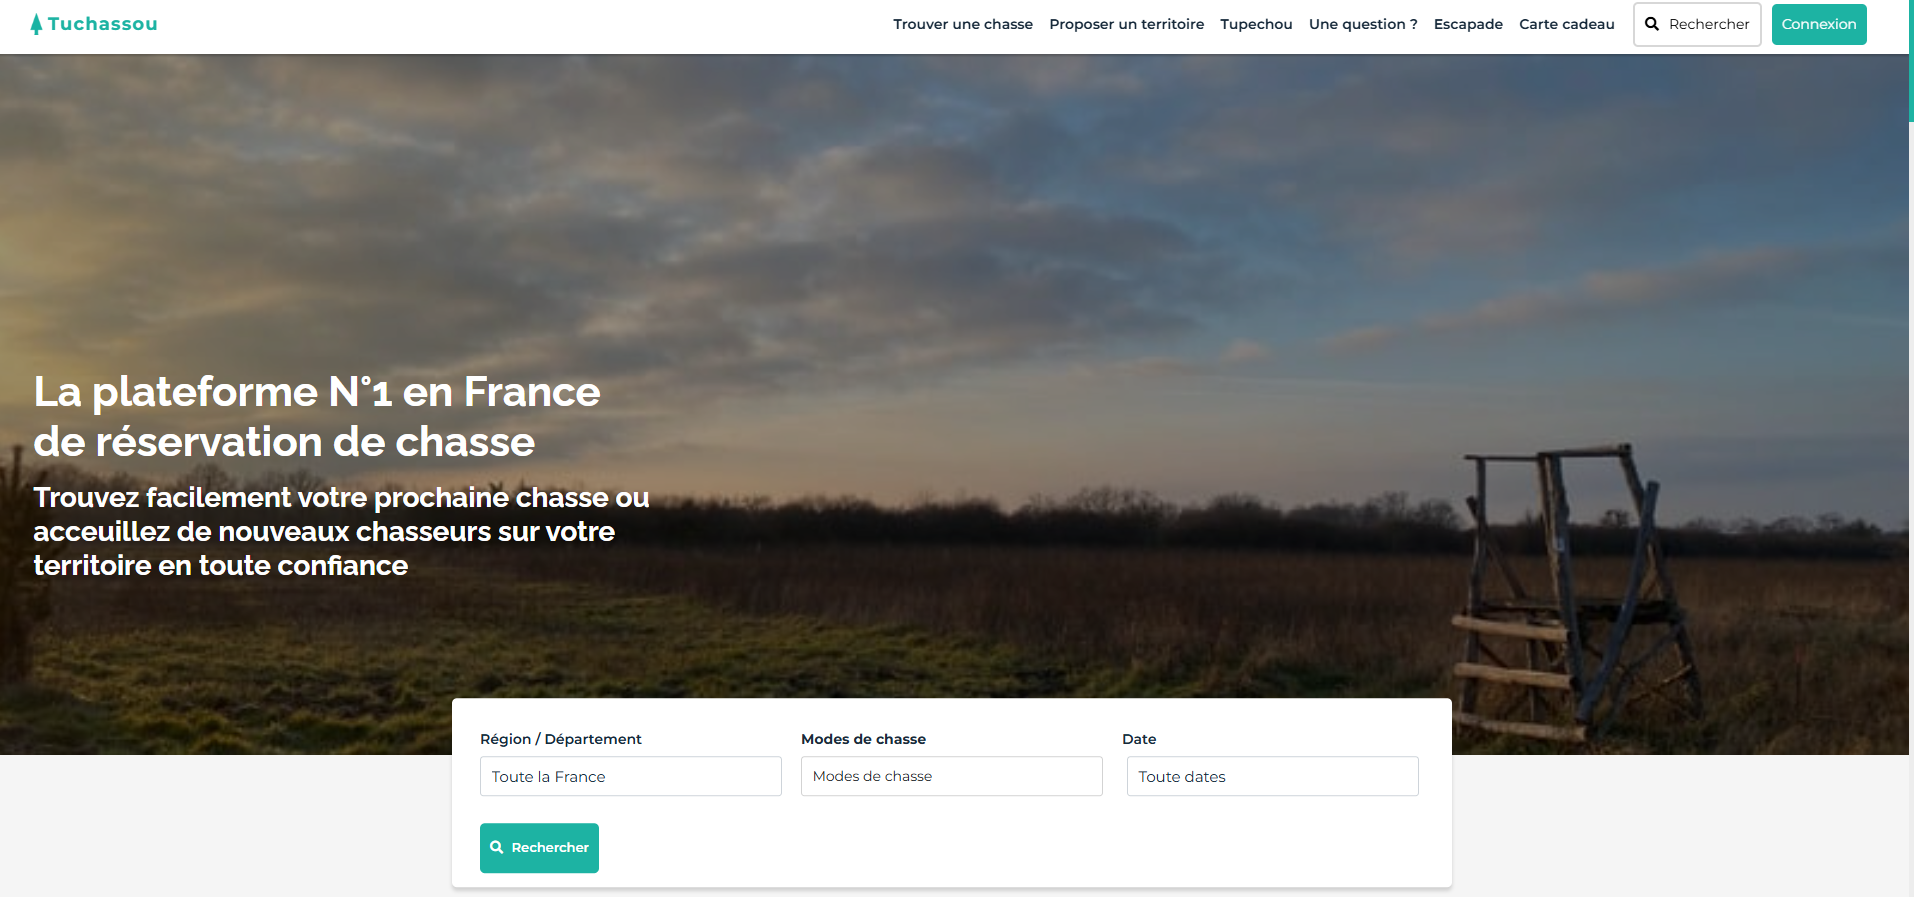Open the Carte cadeau page

tap(1566, 24)
